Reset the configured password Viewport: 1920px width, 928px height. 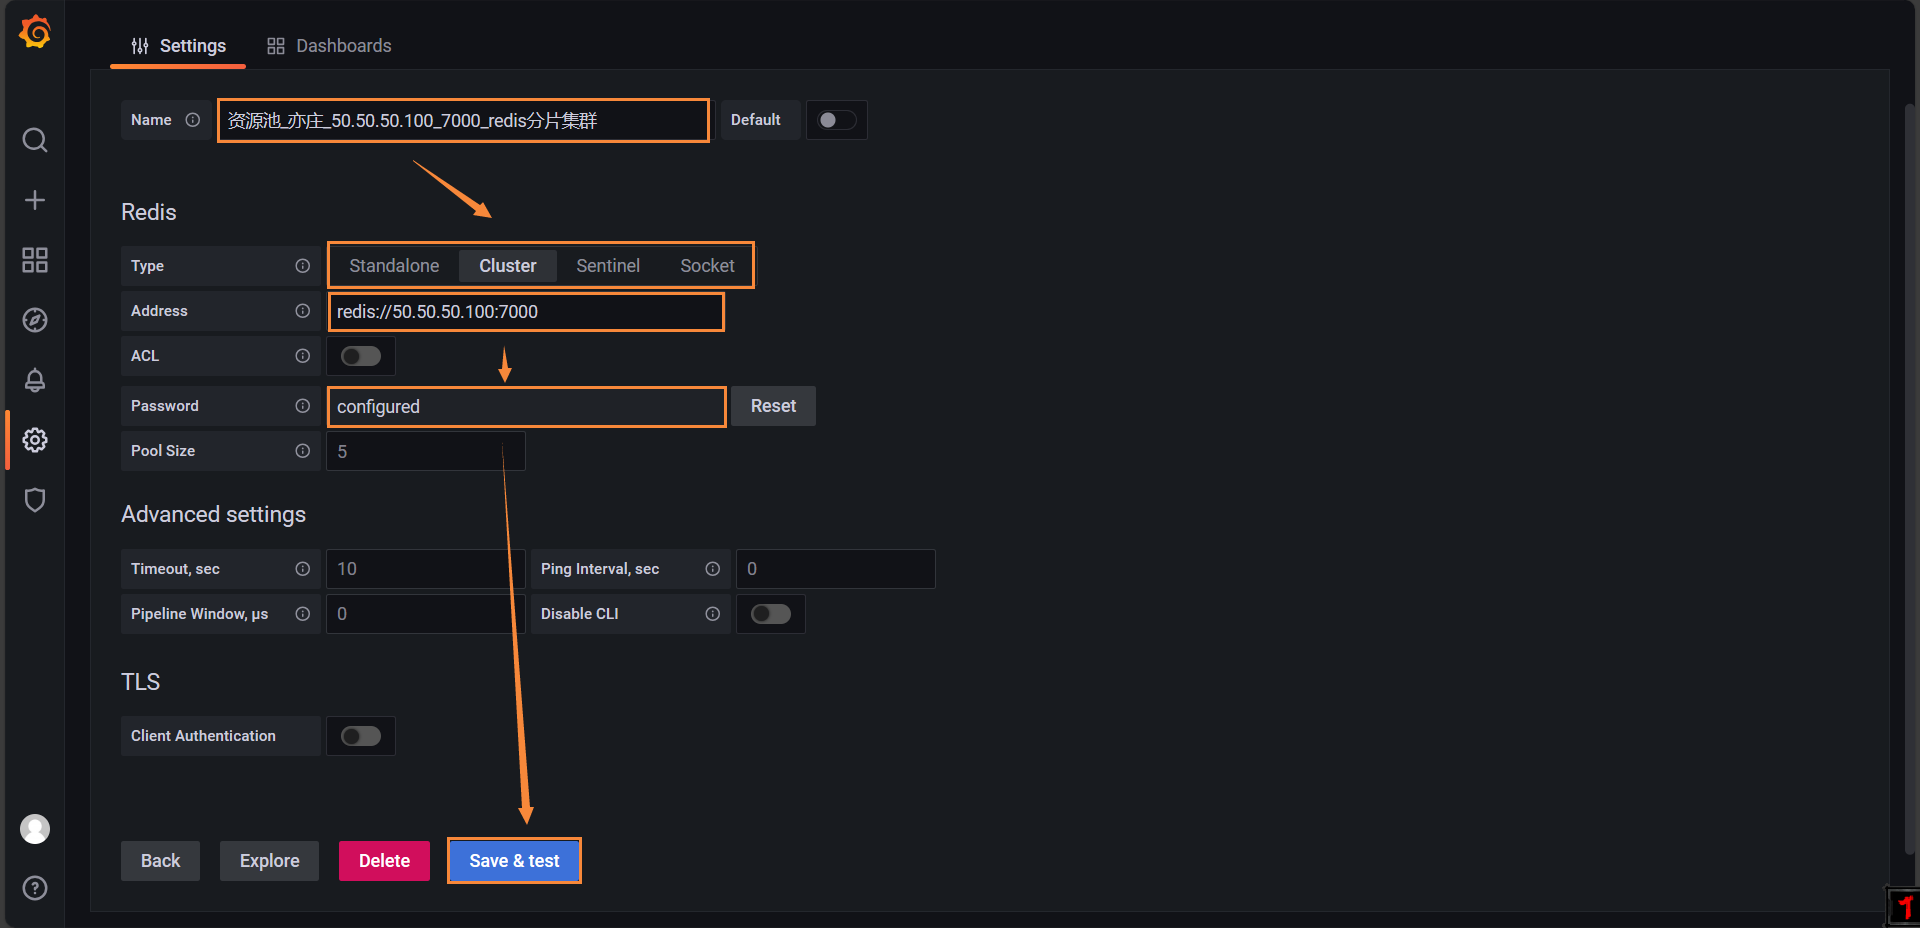coord(773,406)
